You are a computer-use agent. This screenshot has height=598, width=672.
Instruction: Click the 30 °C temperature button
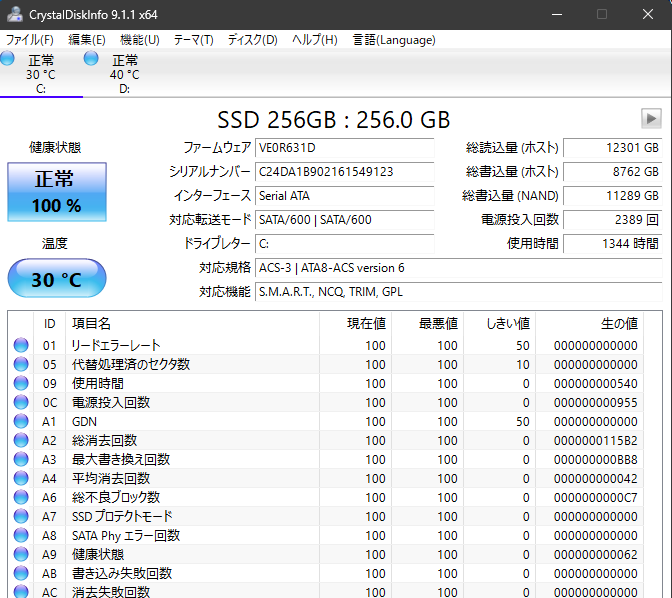(57, 278)
